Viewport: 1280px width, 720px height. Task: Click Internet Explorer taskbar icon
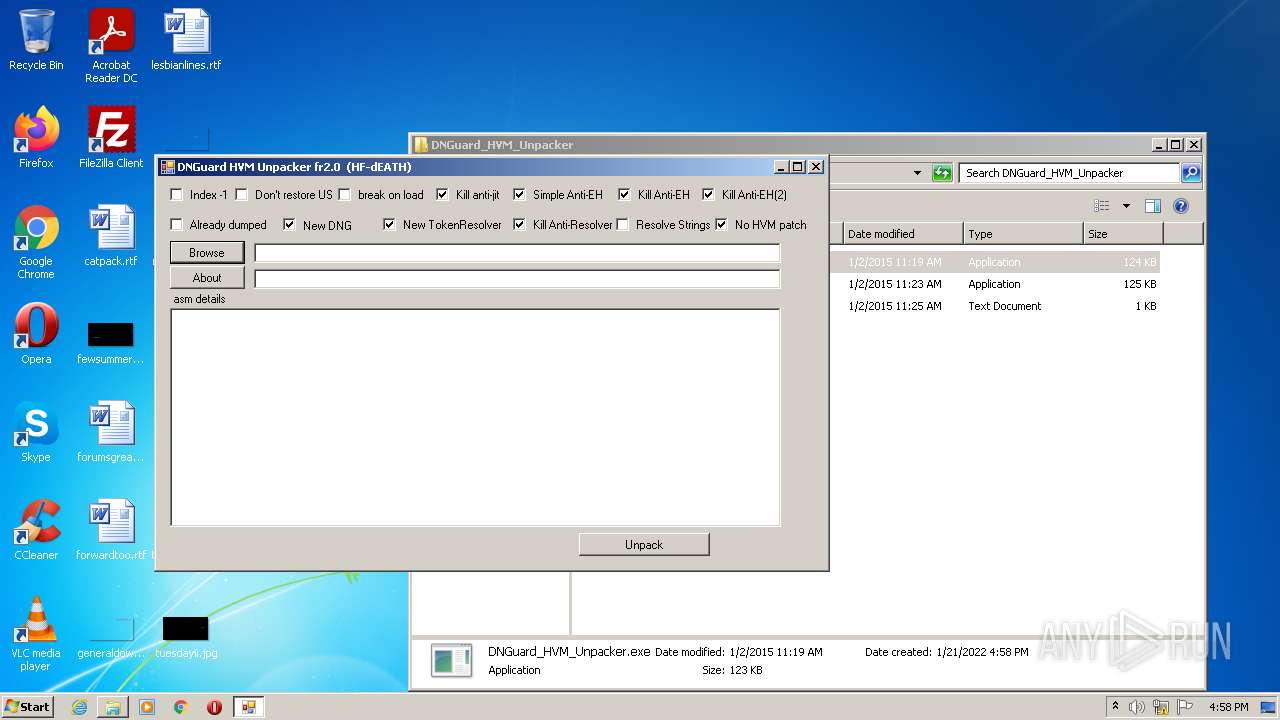click(x=80, y=707)
